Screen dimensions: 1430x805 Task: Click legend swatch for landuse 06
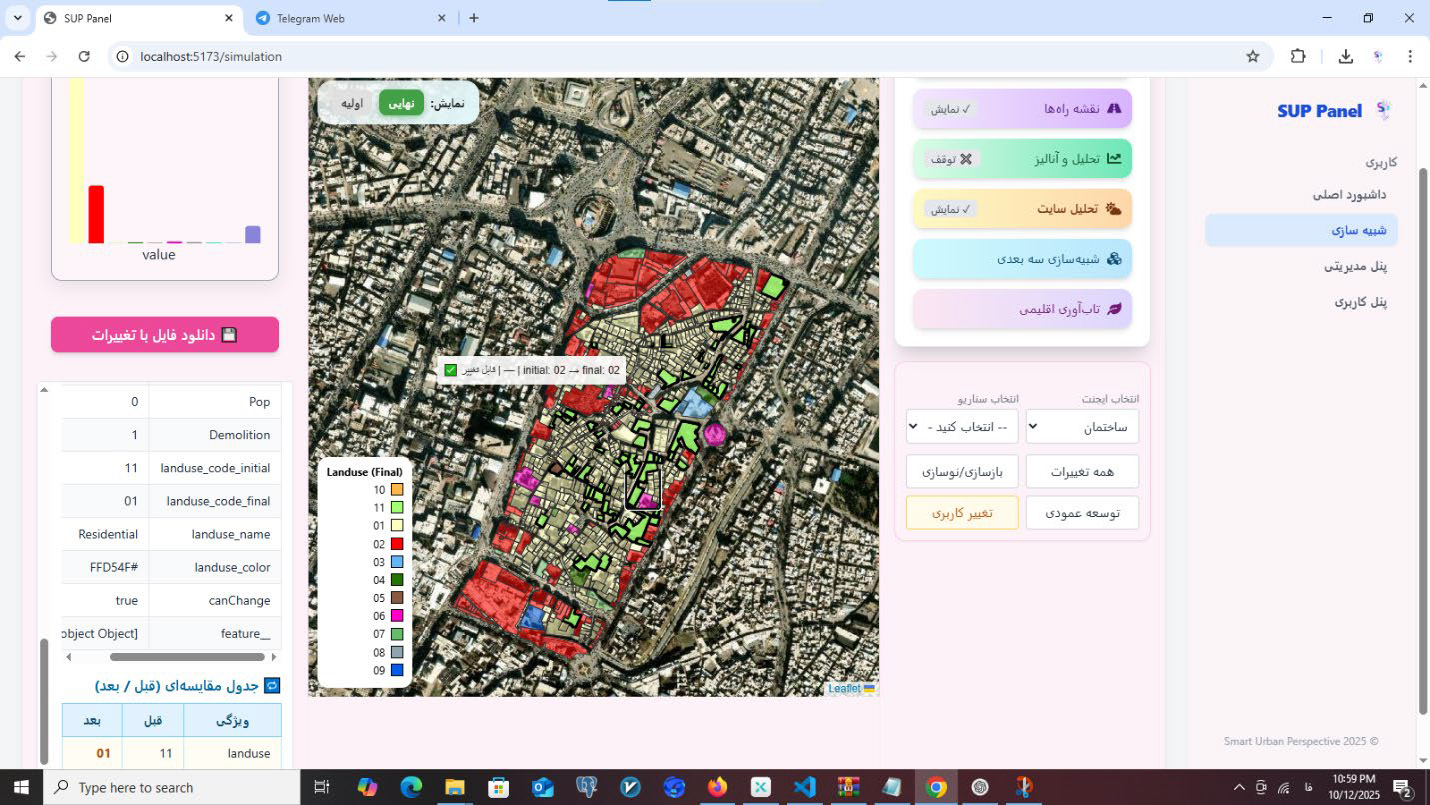click(397, 616)
